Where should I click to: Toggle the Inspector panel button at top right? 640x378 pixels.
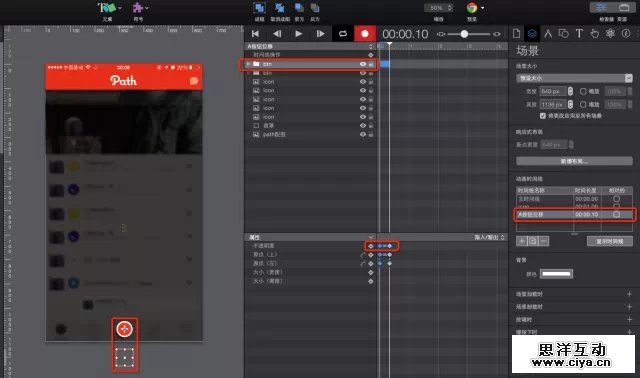pyautogui.click(x=601, y=7)
